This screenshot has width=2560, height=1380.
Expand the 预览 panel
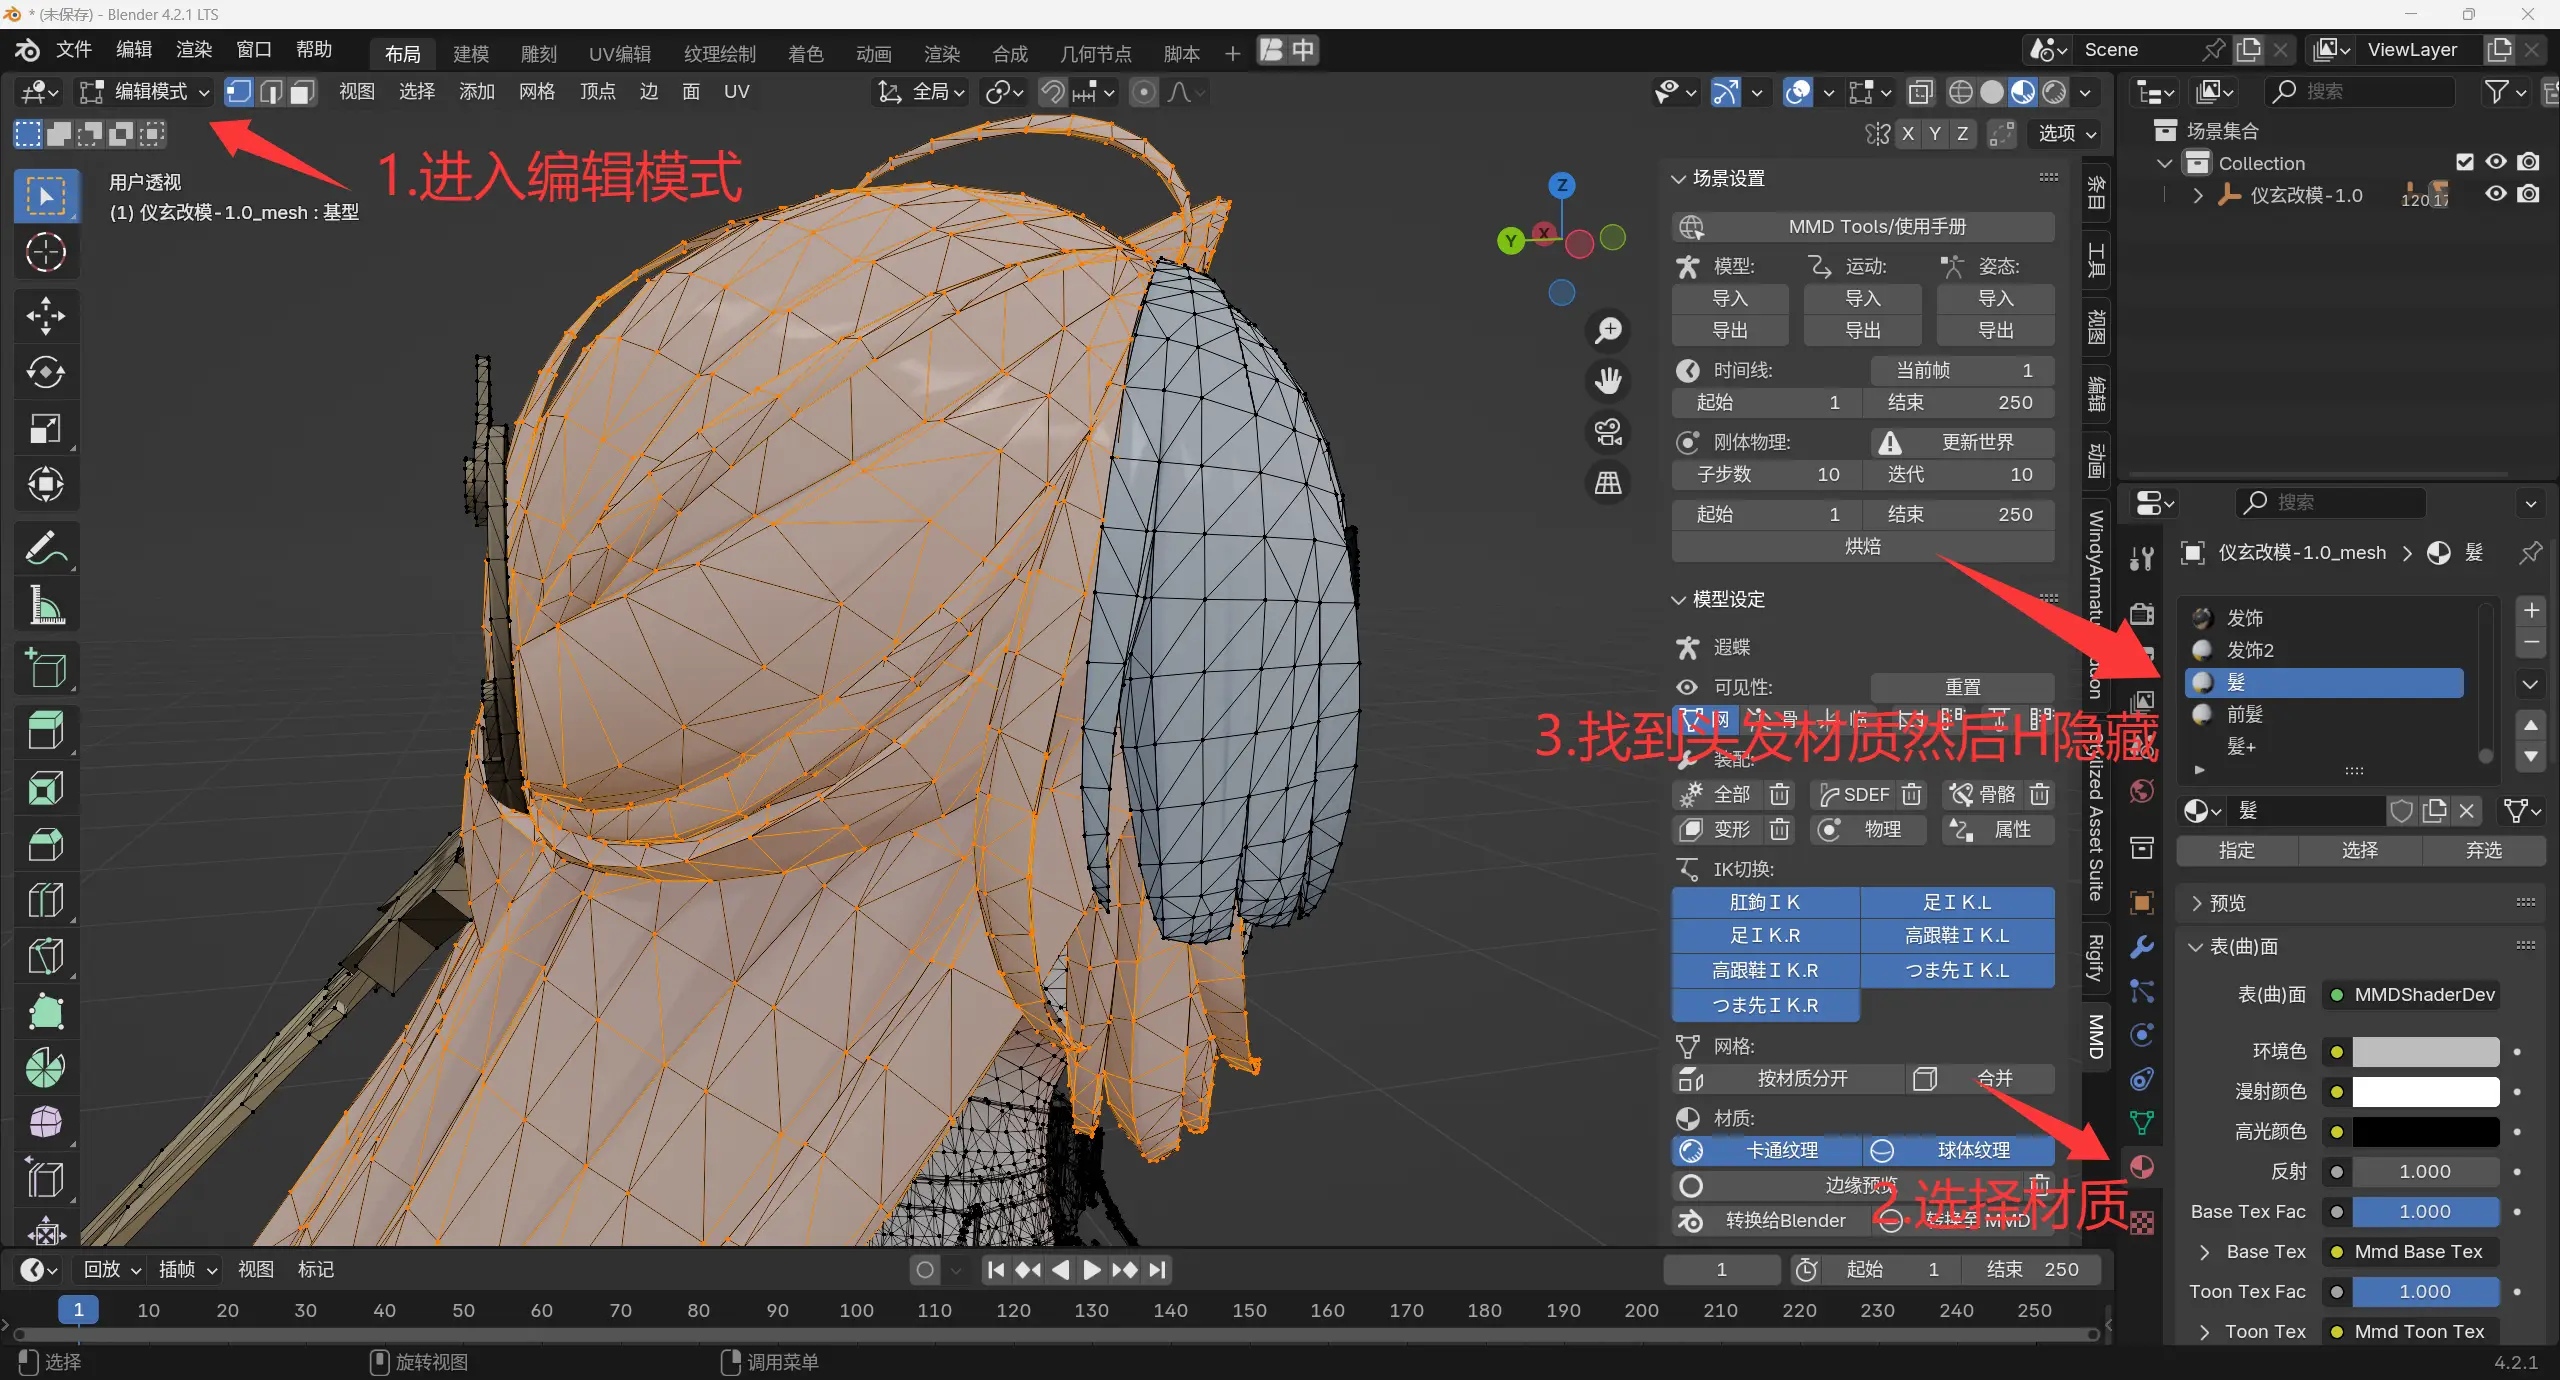point(2227,903)
